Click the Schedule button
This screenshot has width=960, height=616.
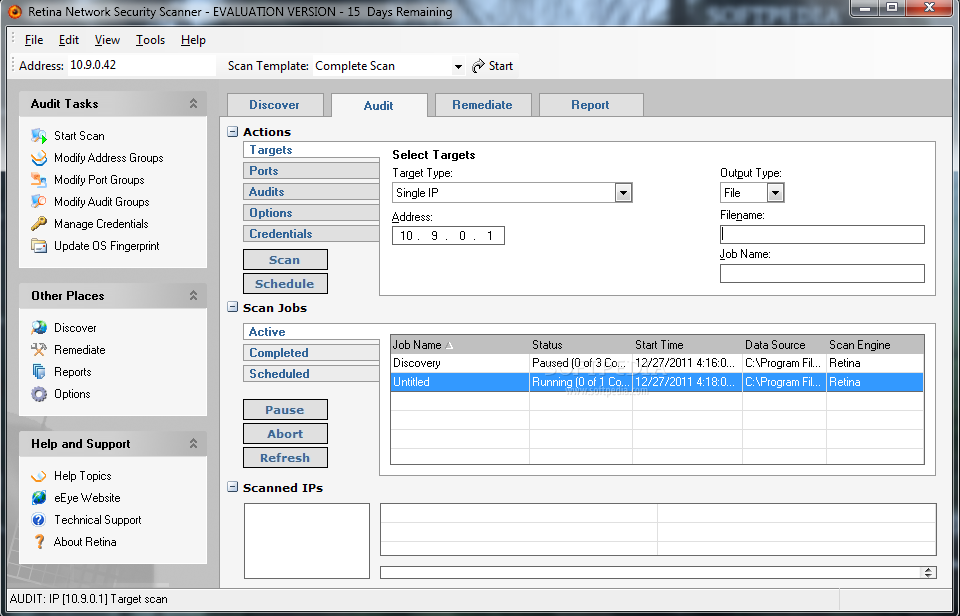click(x=285, y=284)
